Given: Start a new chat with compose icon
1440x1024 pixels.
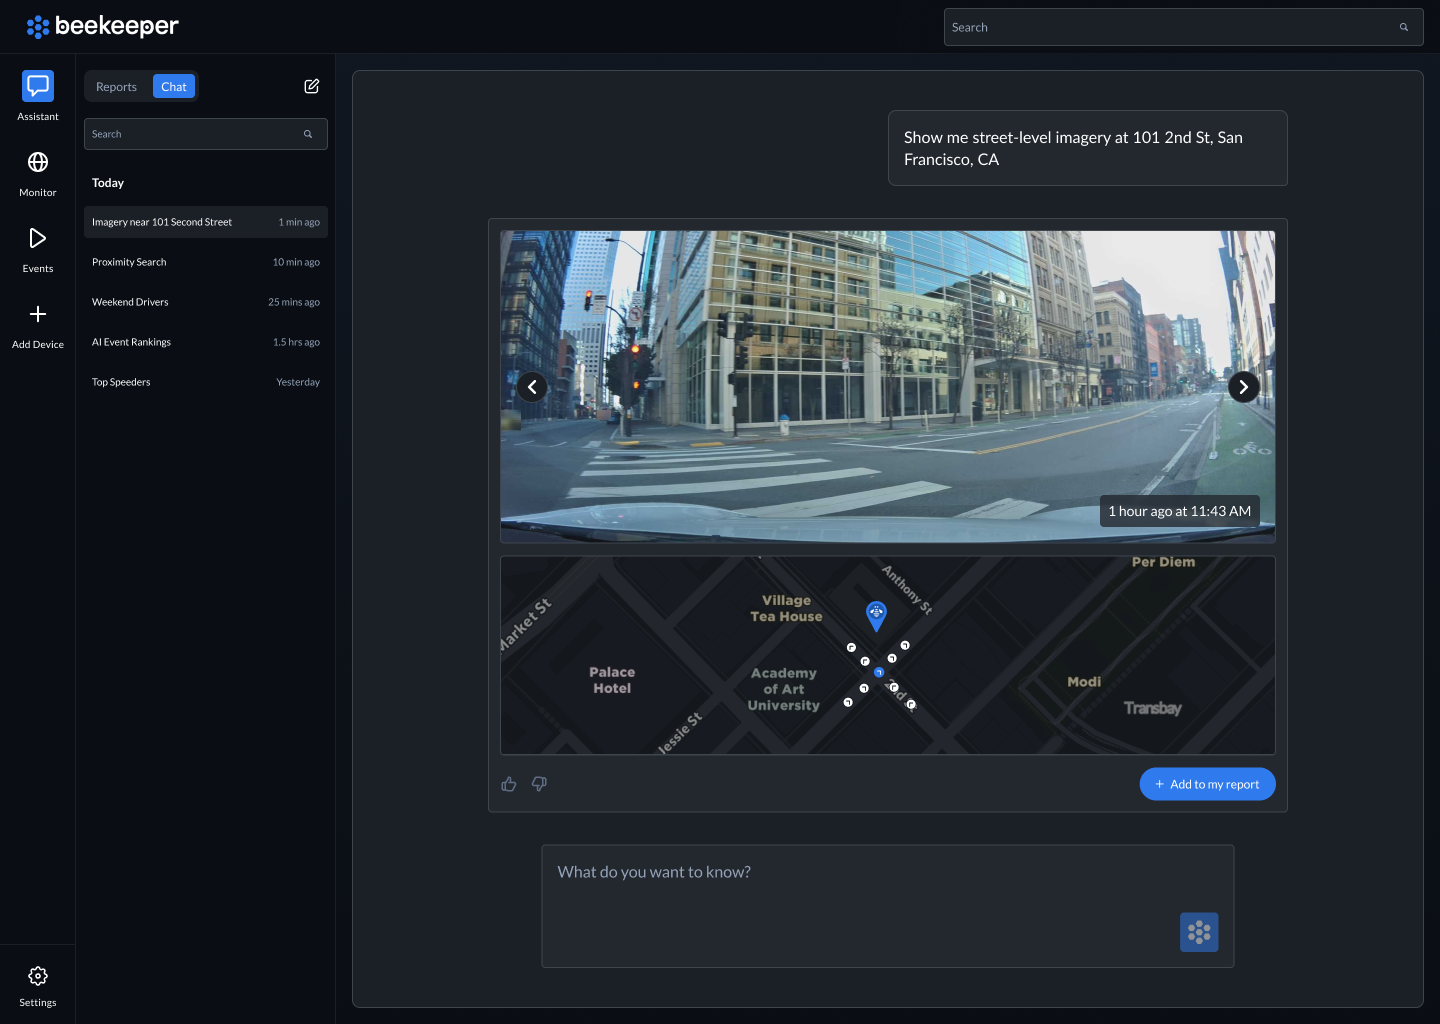Looking at the screenshot, I should point(312,86).
